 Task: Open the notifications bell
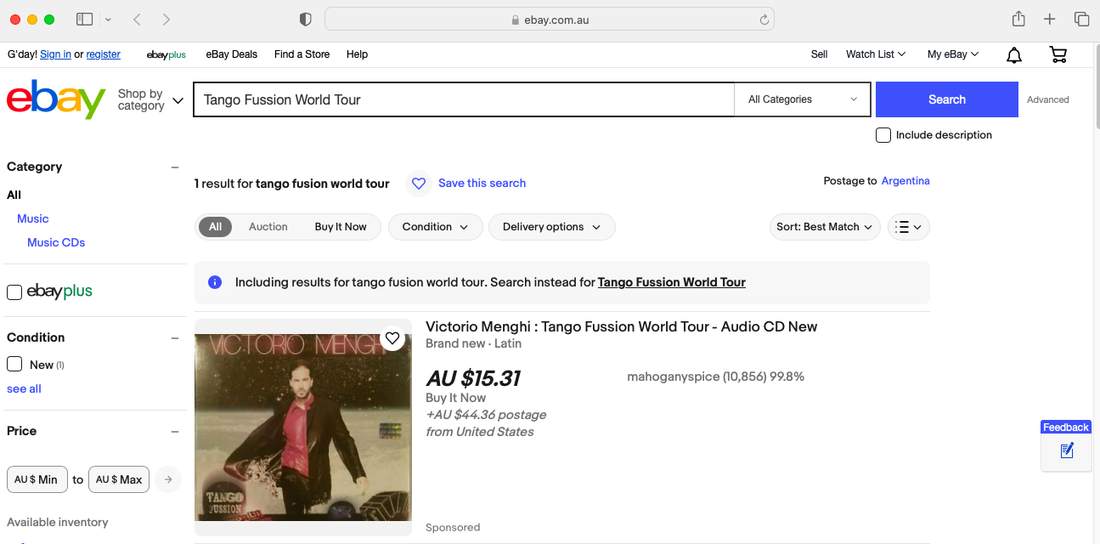coord(1014,55)
